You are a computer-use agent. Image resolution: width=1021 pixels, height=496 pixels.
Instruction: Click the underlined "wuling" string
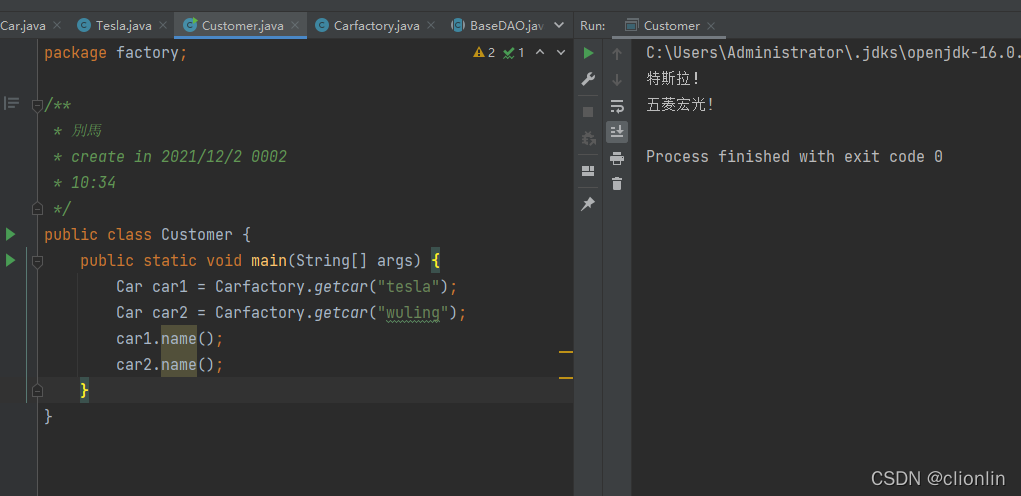413,313
